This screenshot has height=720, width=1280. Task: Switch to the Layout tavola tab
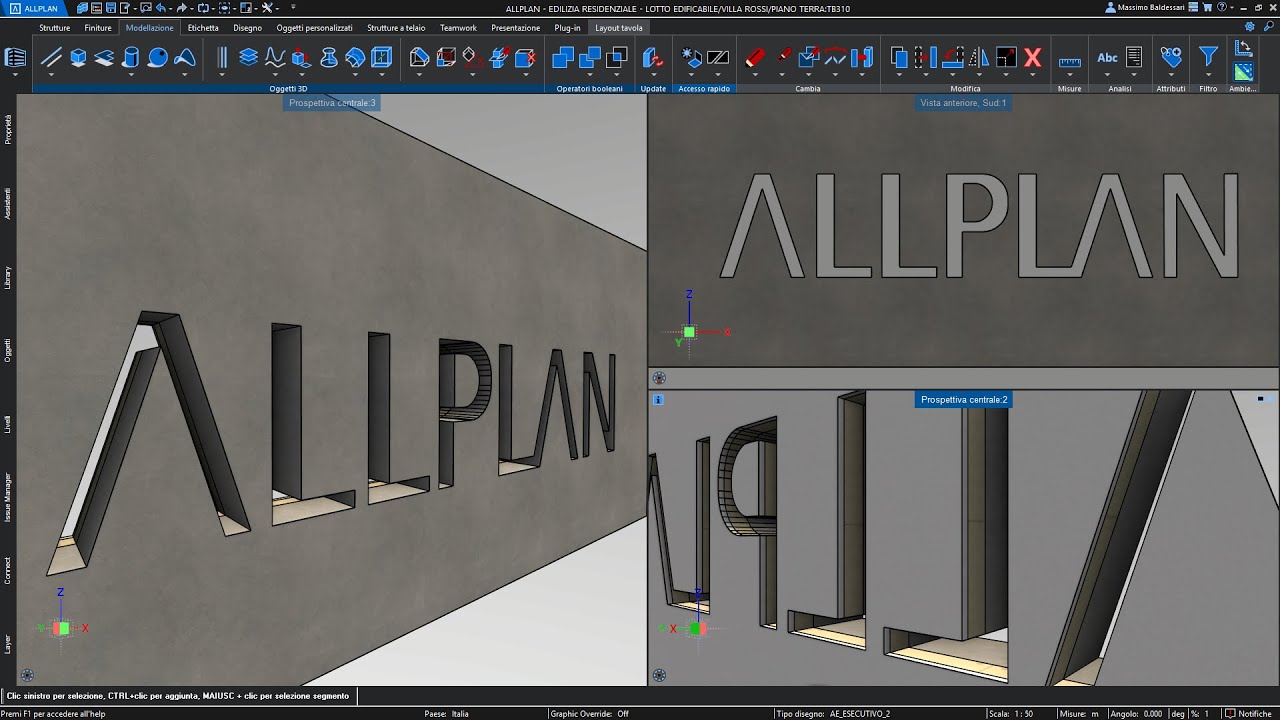[619, 28]
